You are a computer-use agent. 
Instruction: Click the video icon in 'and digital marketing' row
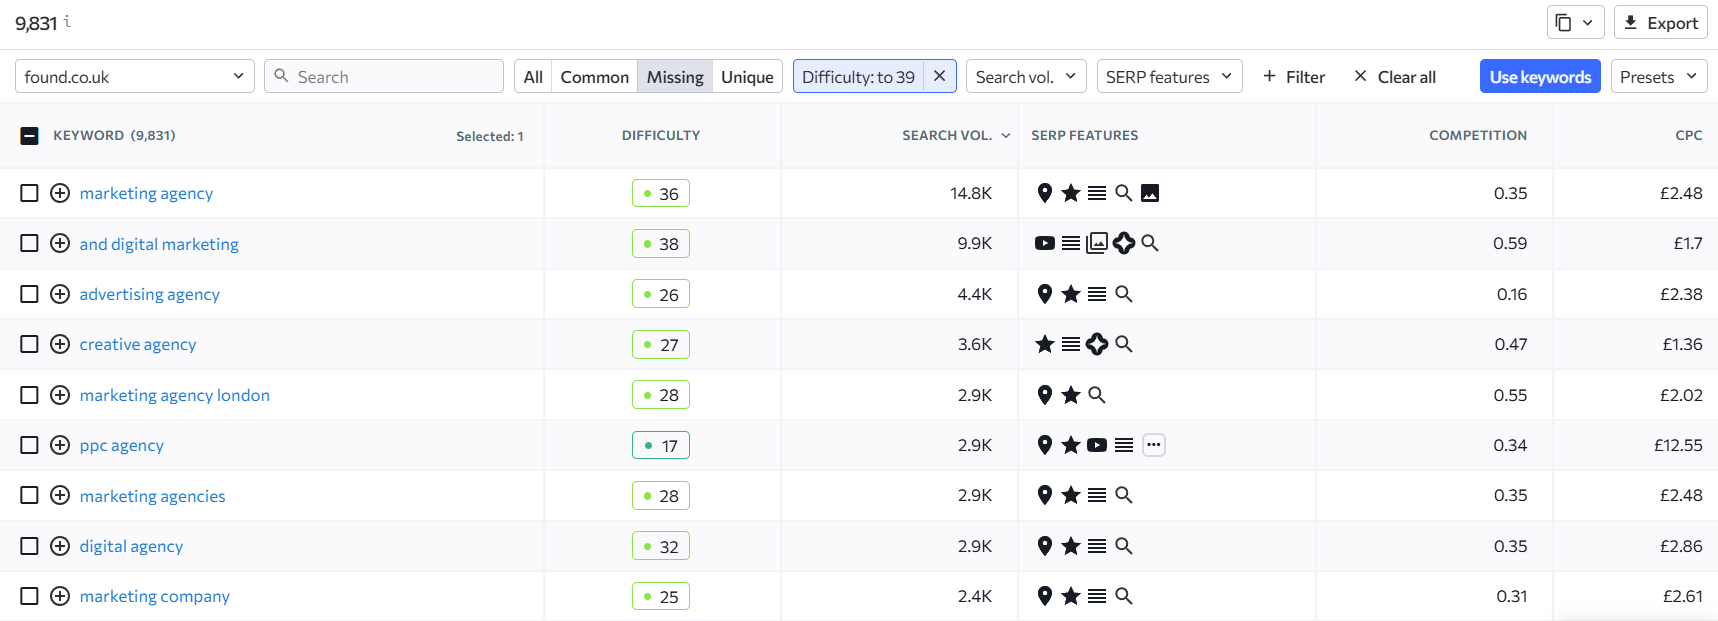click(x=1045, y=243)
